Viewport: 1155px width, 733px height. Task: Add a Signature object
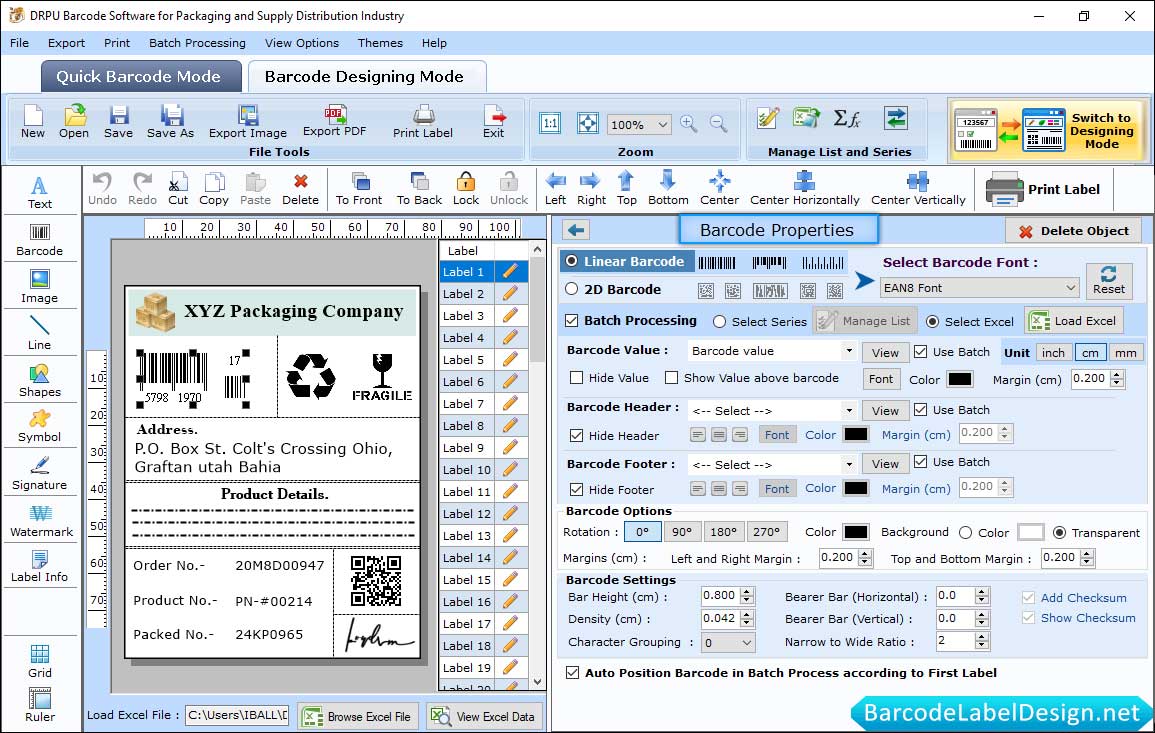[x=40, y=474]
